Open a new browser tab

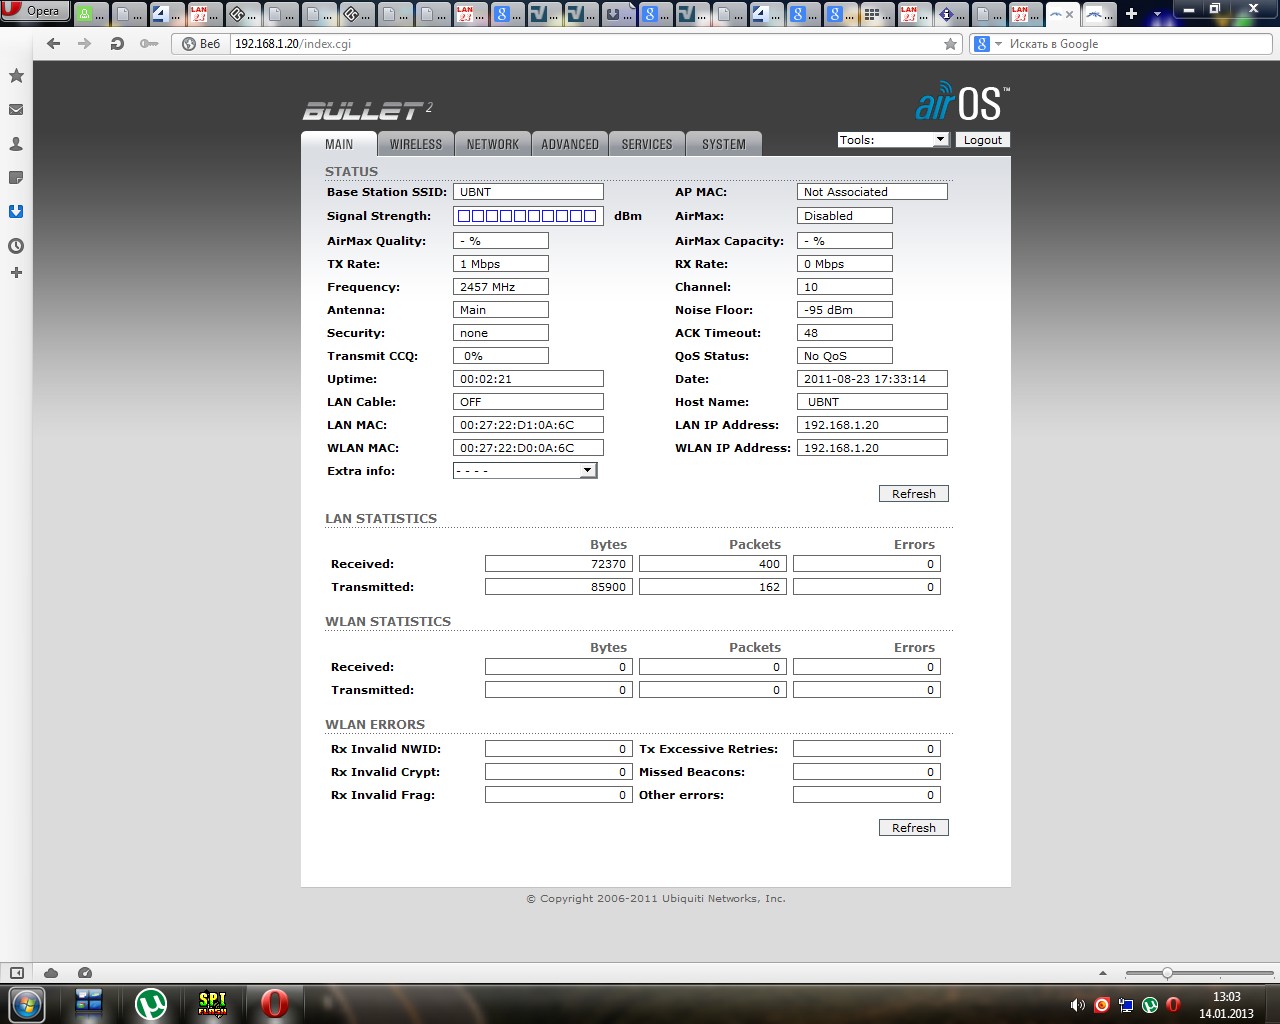coord(1131,13)
